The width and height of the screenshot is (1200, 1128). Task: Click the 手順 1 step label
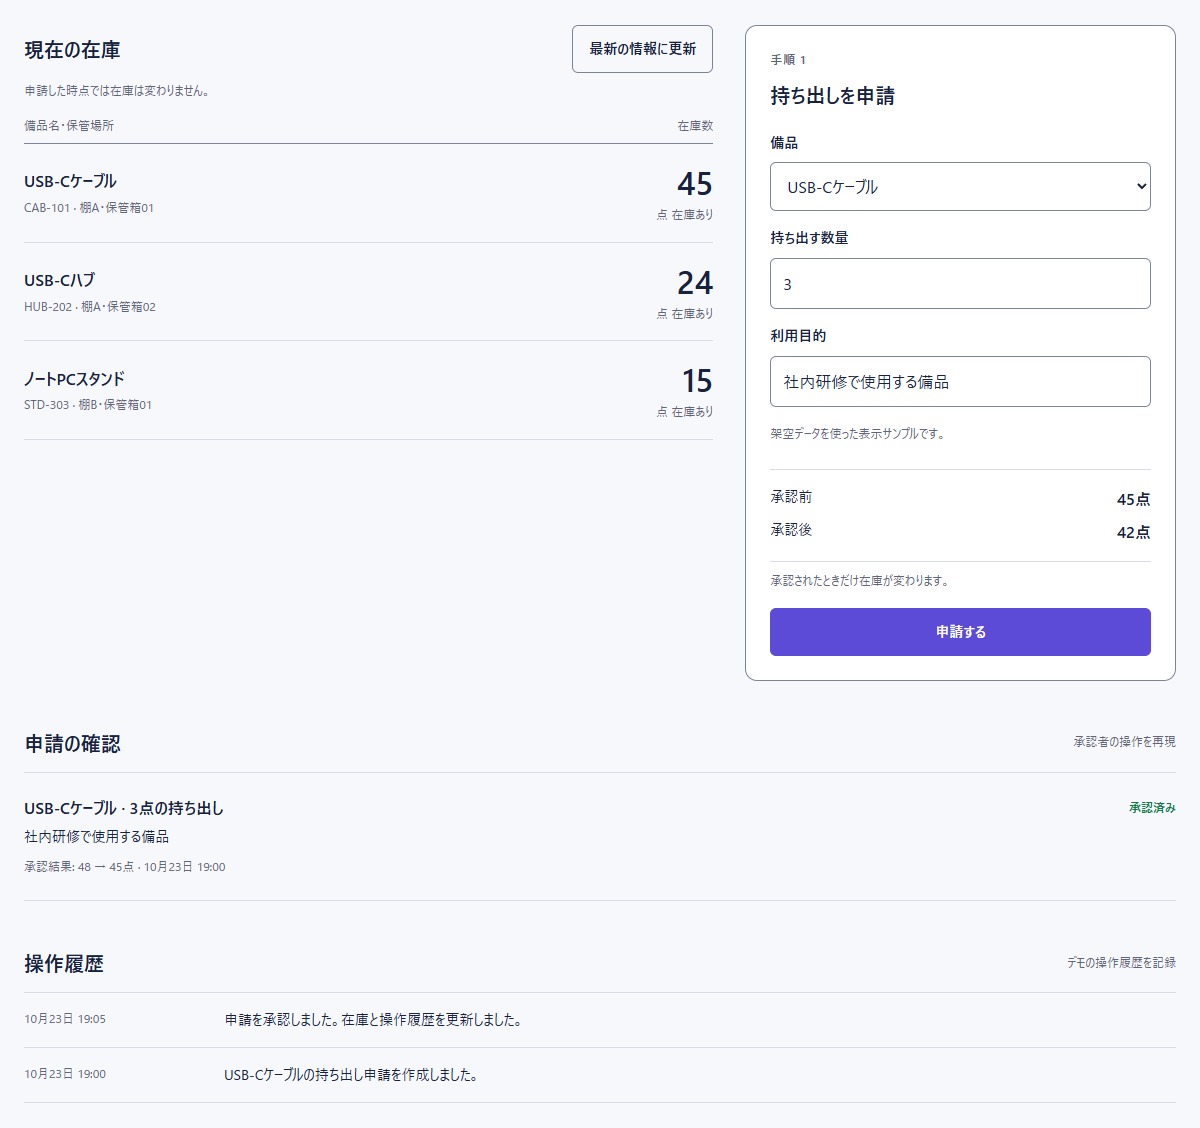(x=788, y=60)
